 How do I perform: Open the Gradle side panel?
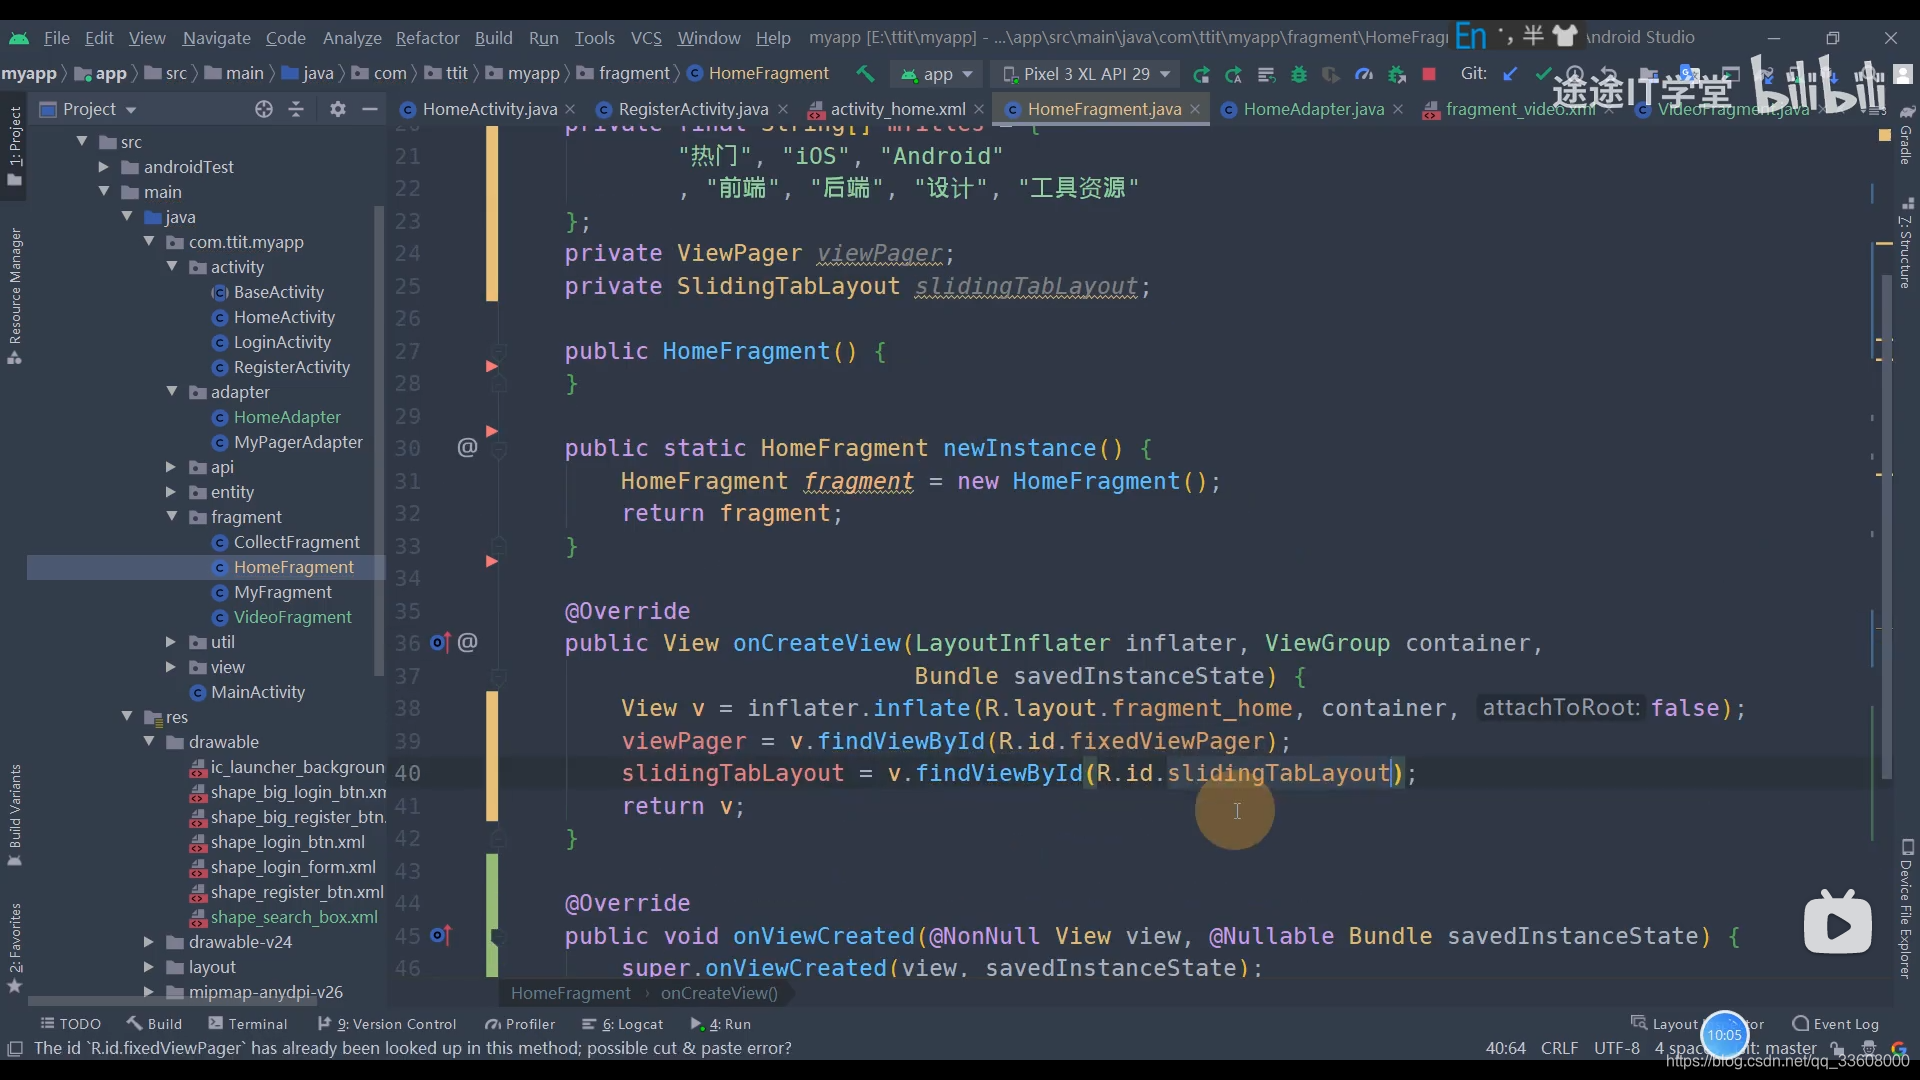(1906, 135)
